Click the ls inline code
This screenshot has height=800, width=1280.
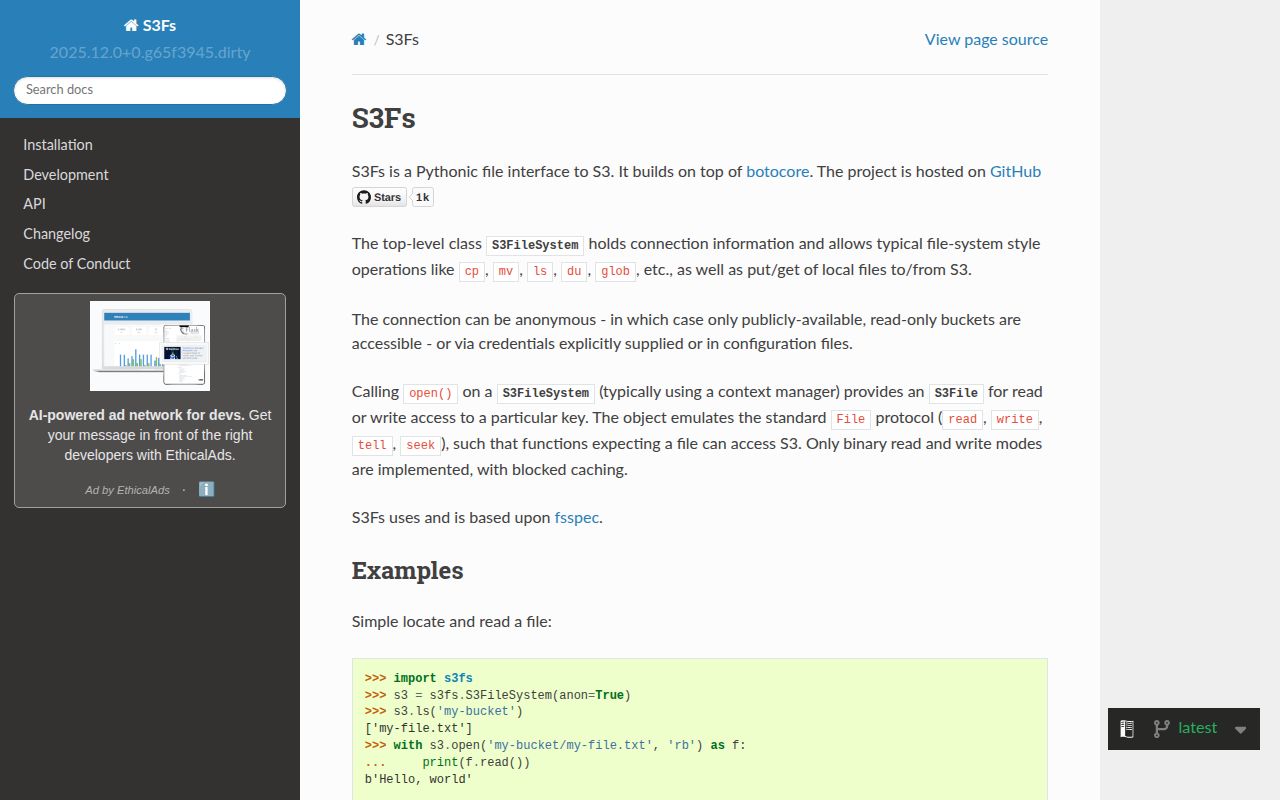pyautogui.click(x=540, y=271)
